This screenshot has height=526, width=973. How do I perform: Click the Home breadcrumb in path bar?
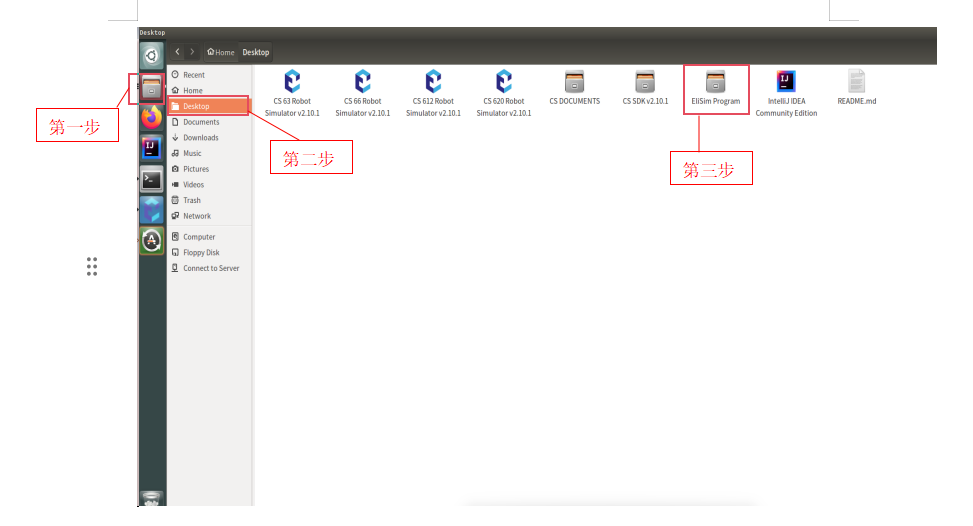pyautogui.click(x=220, y=52)
